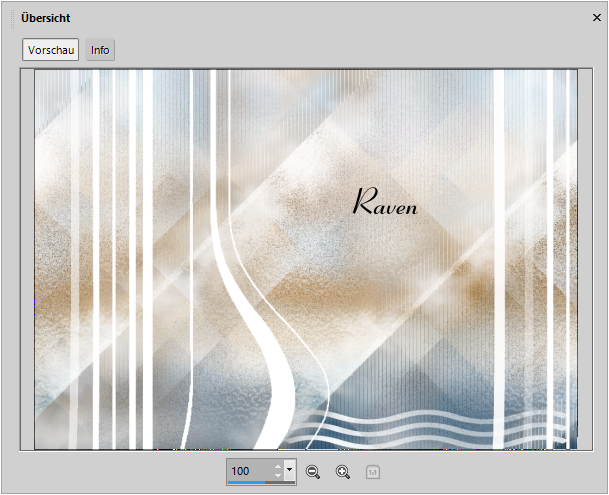Screen dimensions: 609x495
Task: Click the grey margin right of the preview image
Action: 585,260
